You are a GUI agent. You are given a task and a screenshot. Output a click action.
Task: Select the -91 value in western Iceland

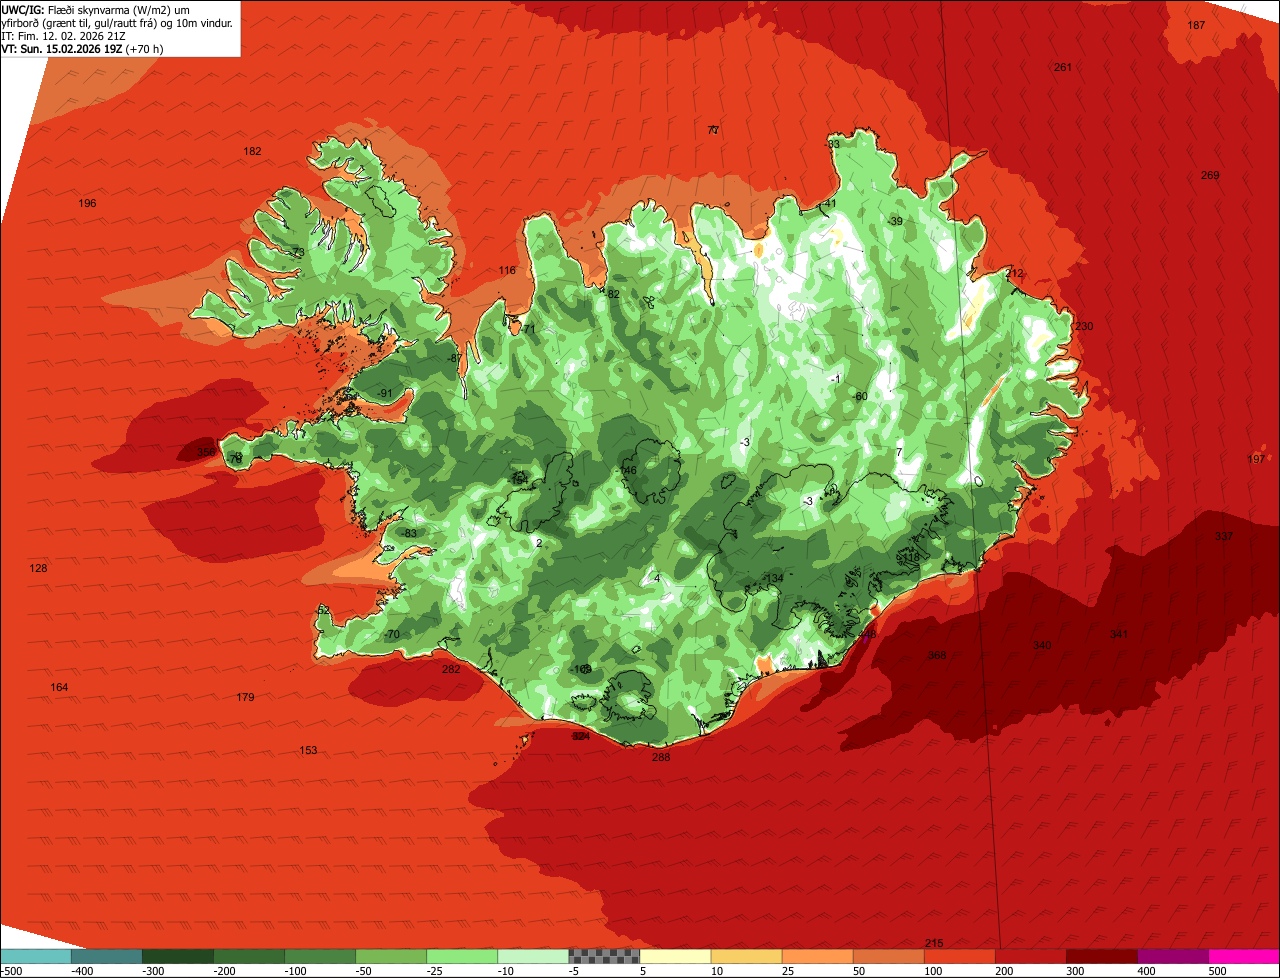385,393
